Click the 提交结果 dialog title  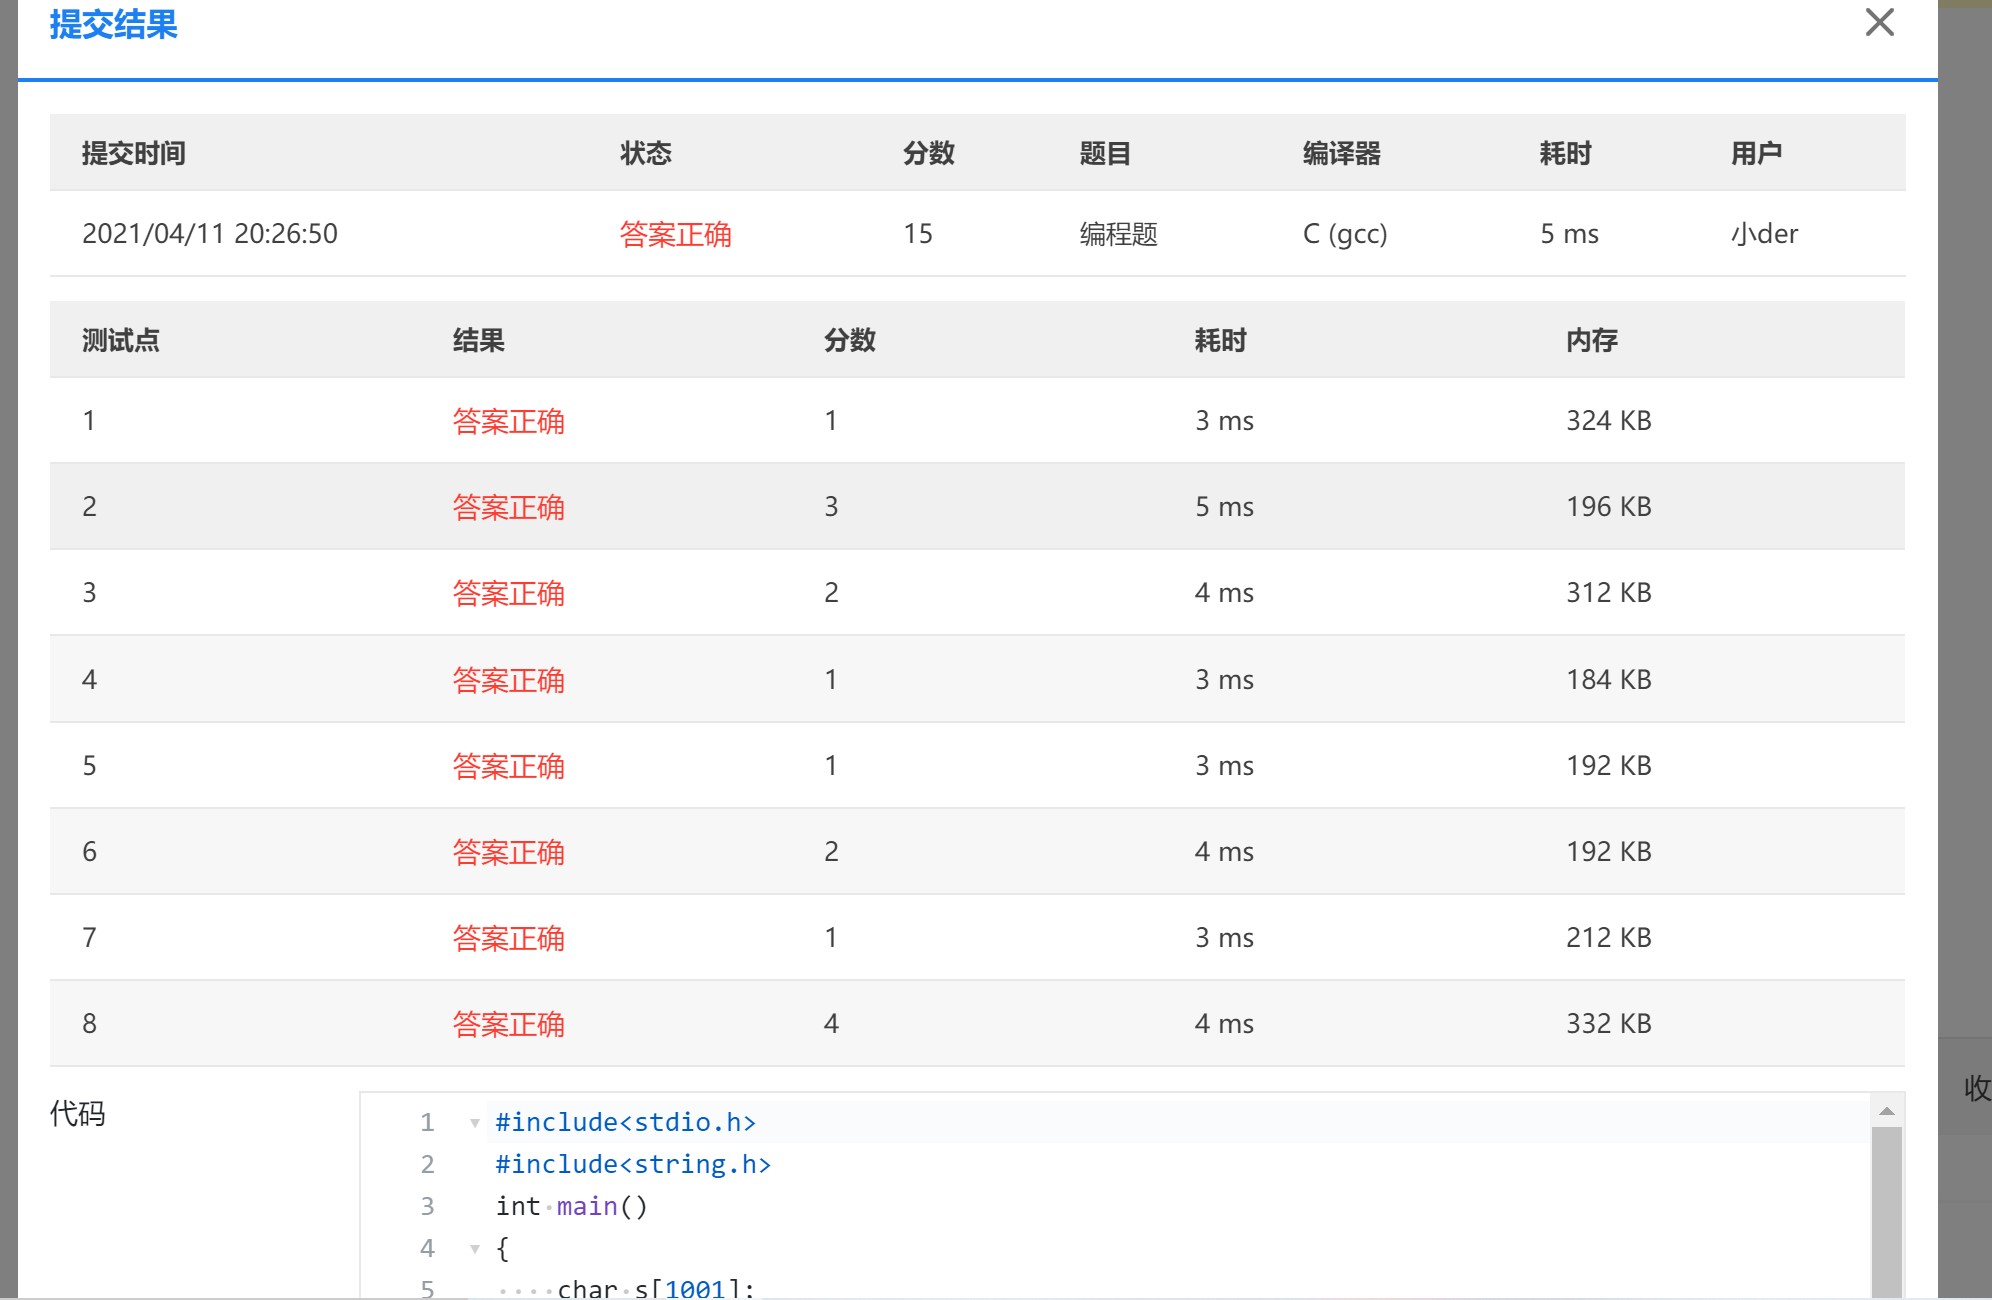click(x=113, y=24)
